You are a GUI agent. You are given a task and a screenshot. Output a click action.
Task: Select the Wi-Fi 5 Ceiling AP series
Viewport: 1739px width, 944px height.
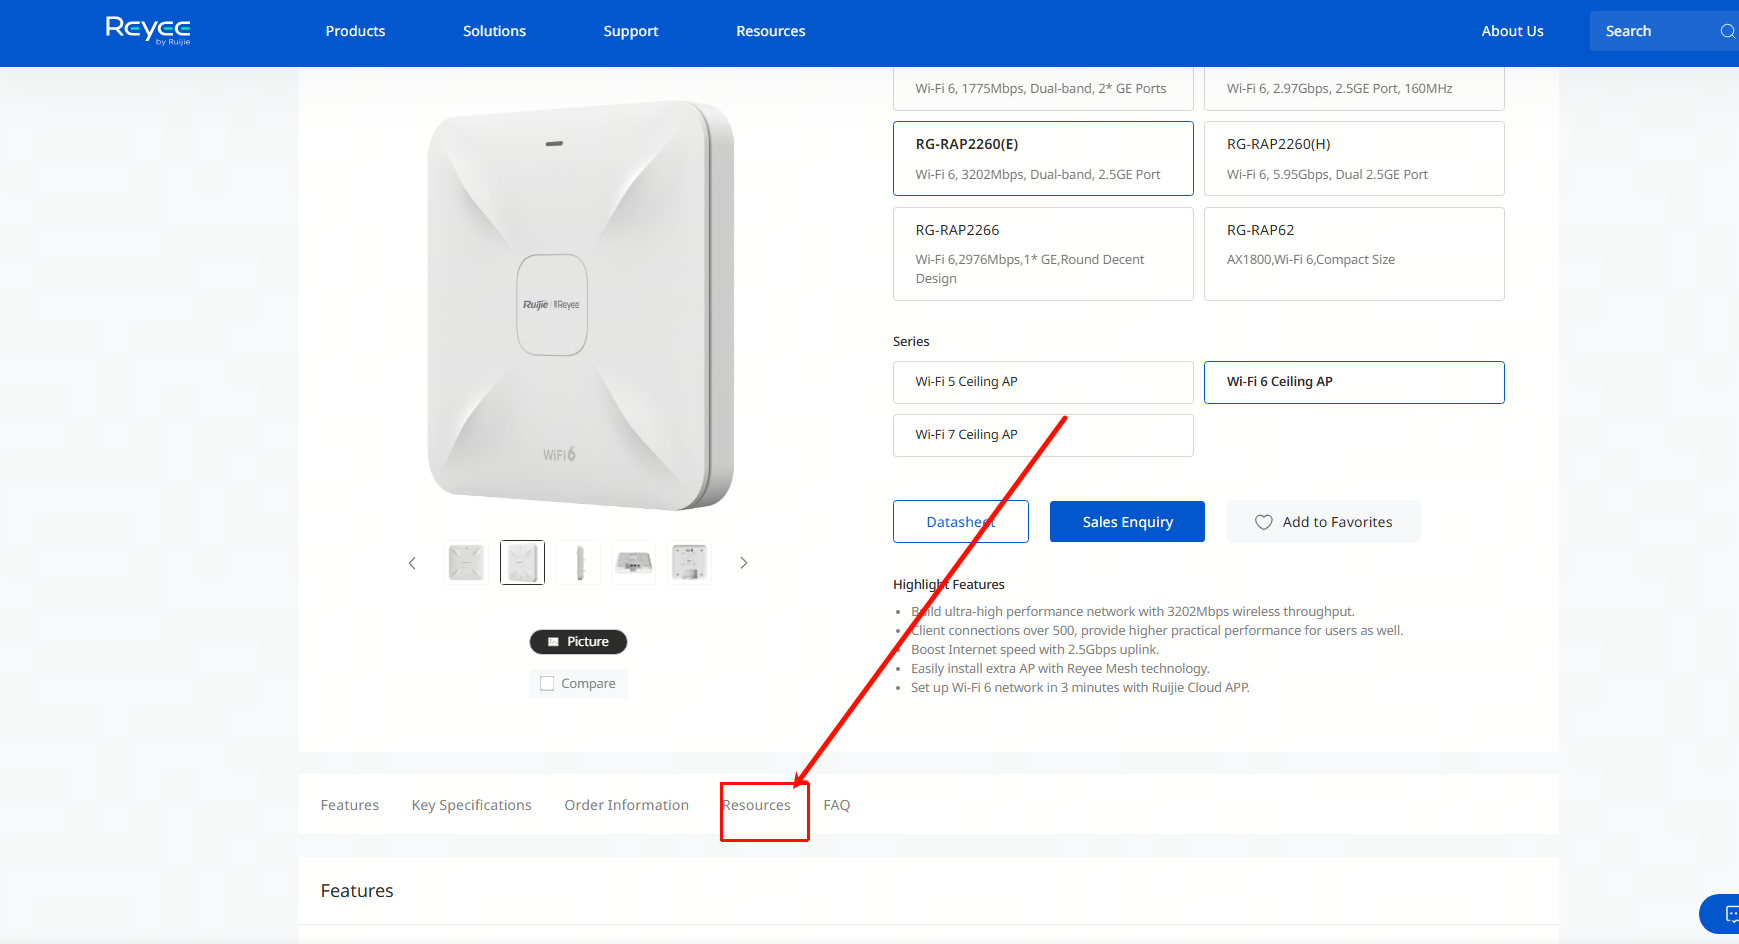coord(1042,382)
